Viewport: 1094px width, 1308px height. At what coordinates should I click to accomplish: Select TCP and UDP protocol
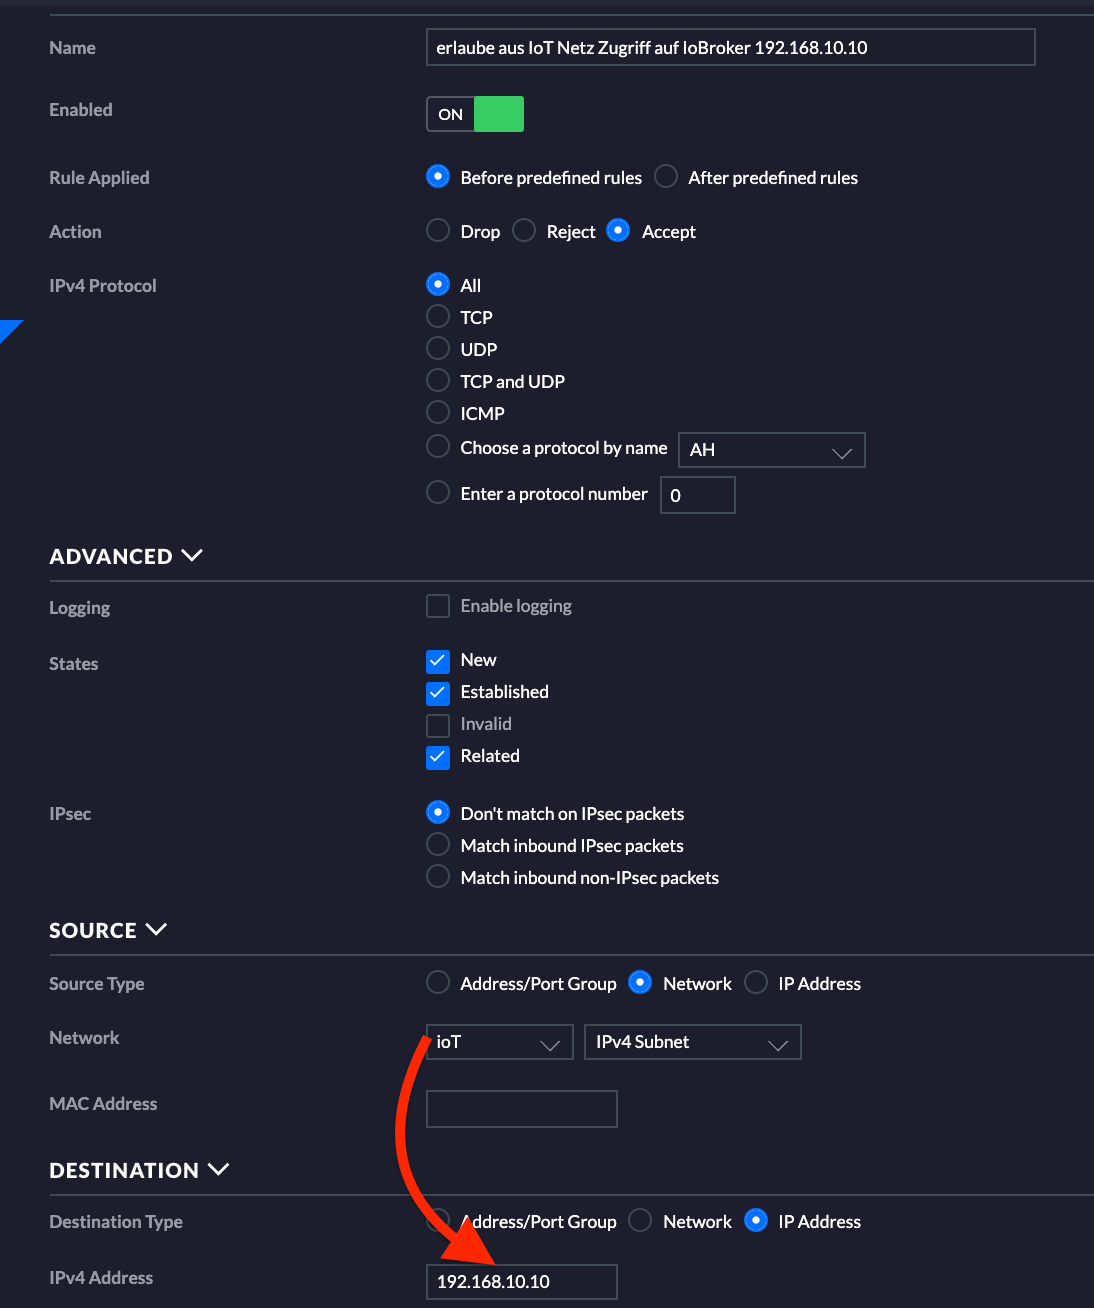438,381
